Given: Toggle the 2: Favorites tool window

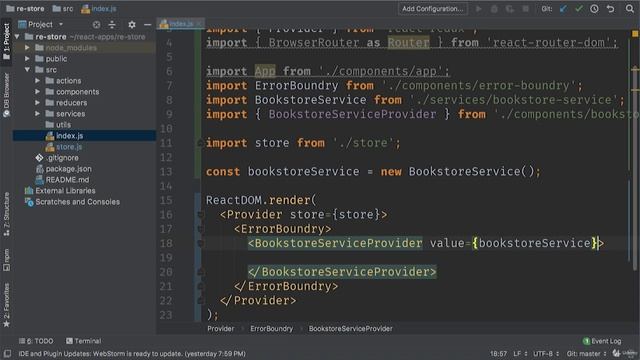Looking at the screenshot, I should point(7,305).
